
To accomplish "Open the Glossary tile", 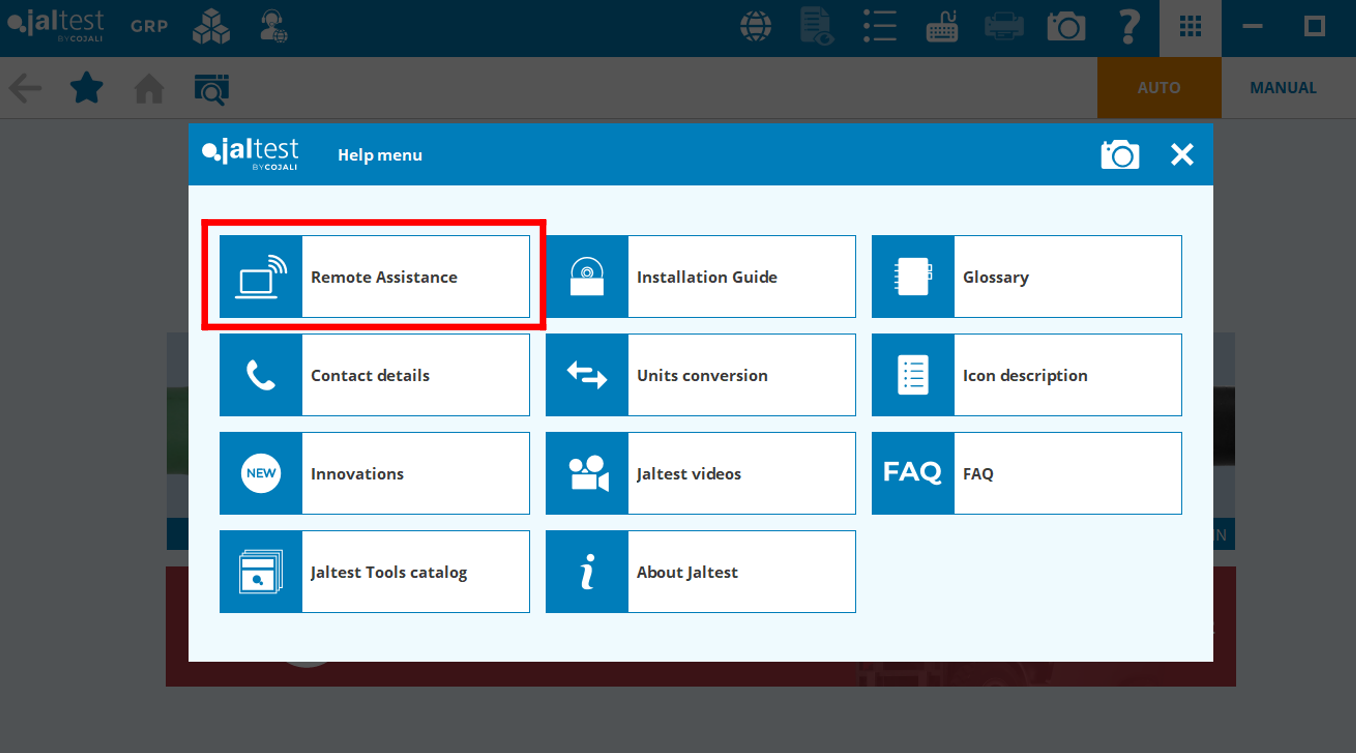I will [1026, 277].
